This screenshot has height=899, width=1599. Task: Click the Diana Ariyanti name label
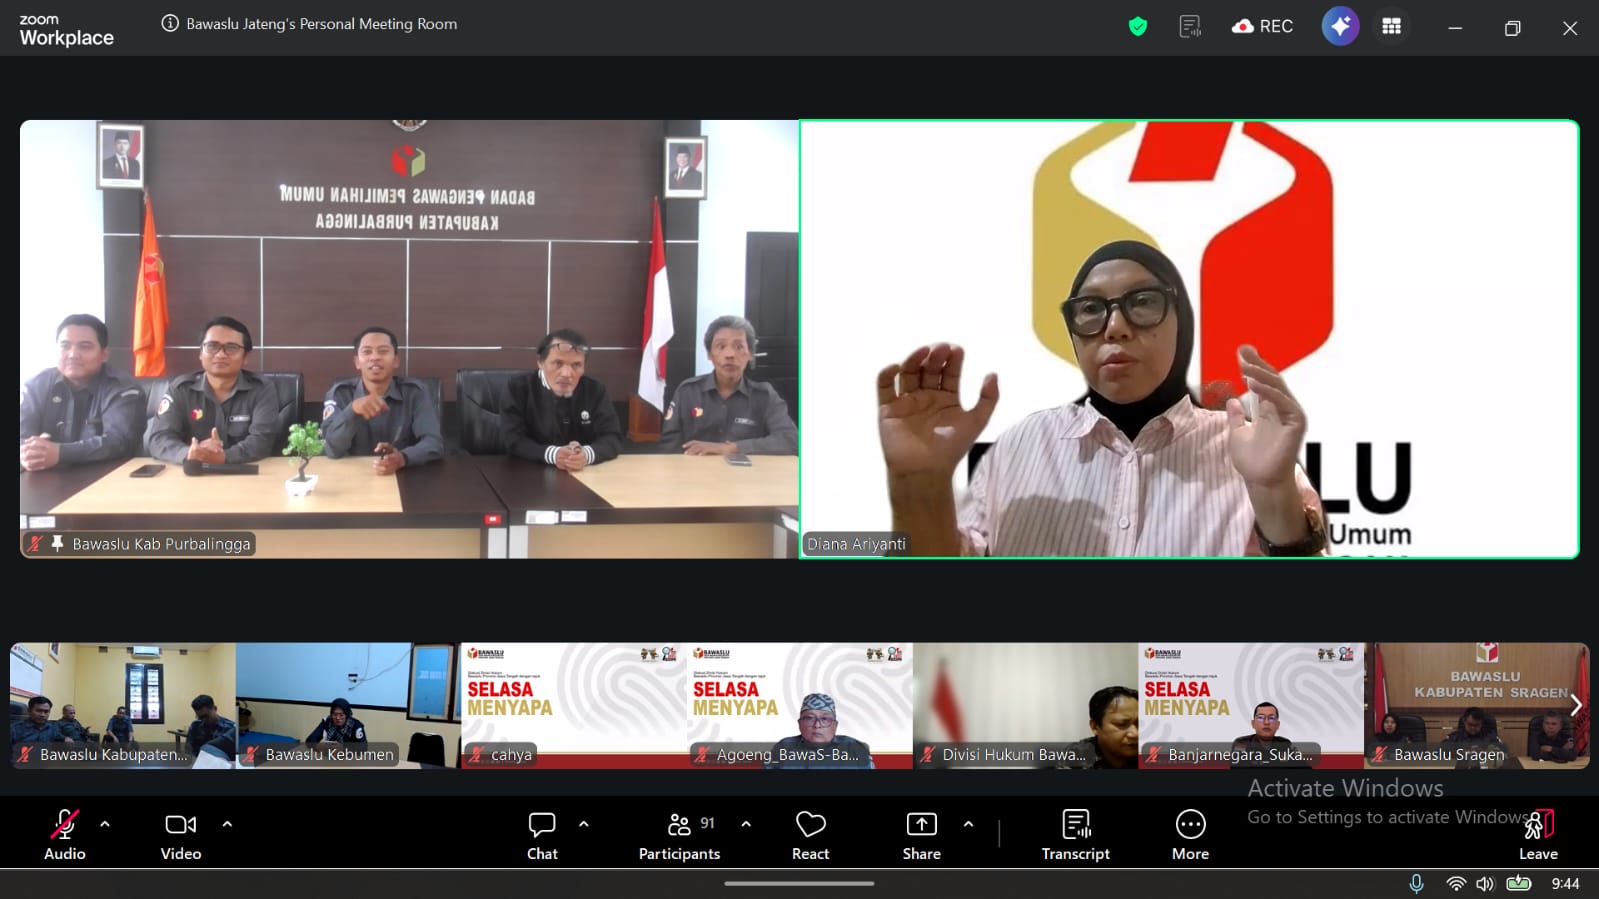pyautogui.click(x=856, y=544)
